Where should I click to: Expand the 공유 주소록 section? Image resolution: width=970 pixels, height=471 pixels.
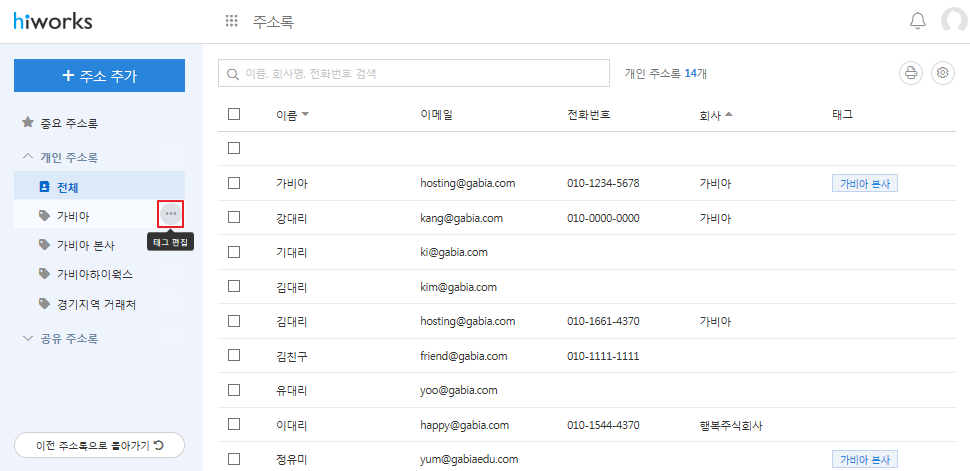[28, 338]
